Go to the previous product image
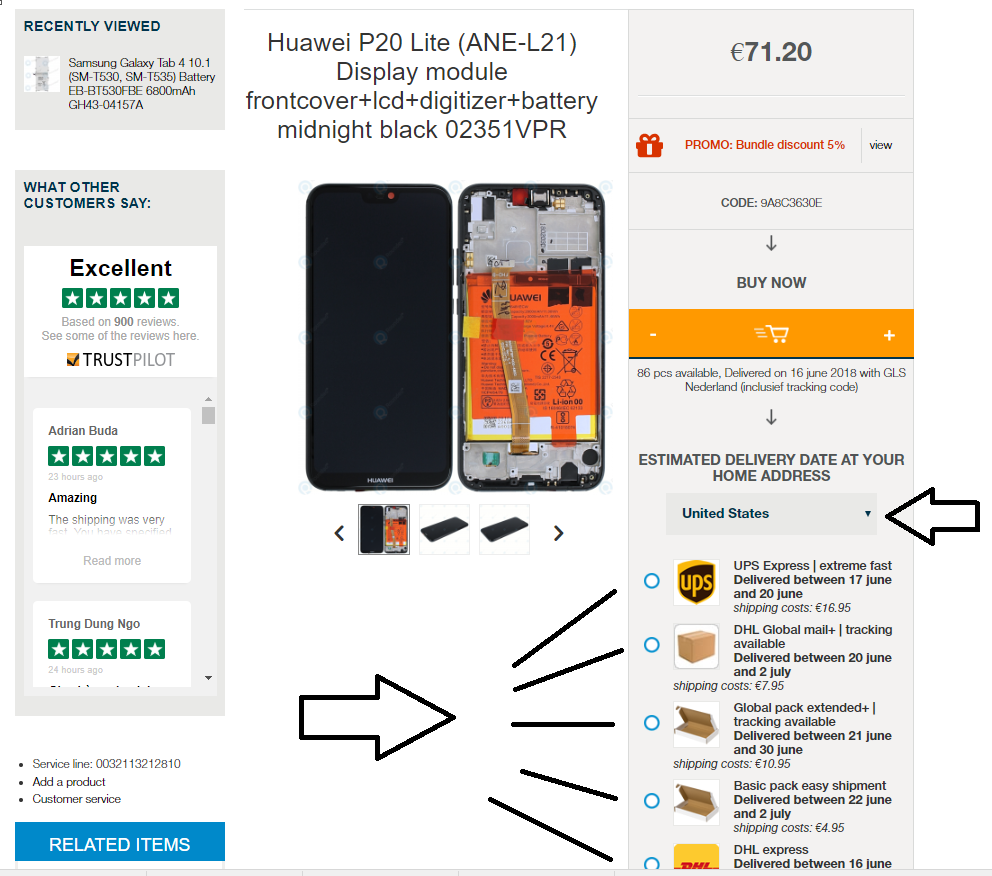This screenshot has height=876, width=992. 340,533
